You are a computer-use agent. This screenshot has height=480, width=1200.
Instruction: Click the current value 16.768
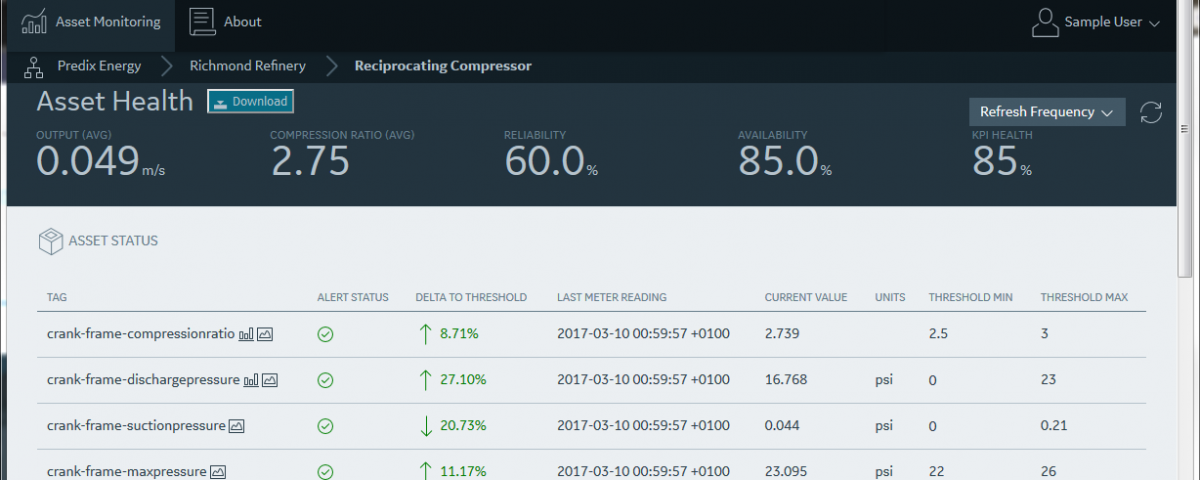coord(786,380)
